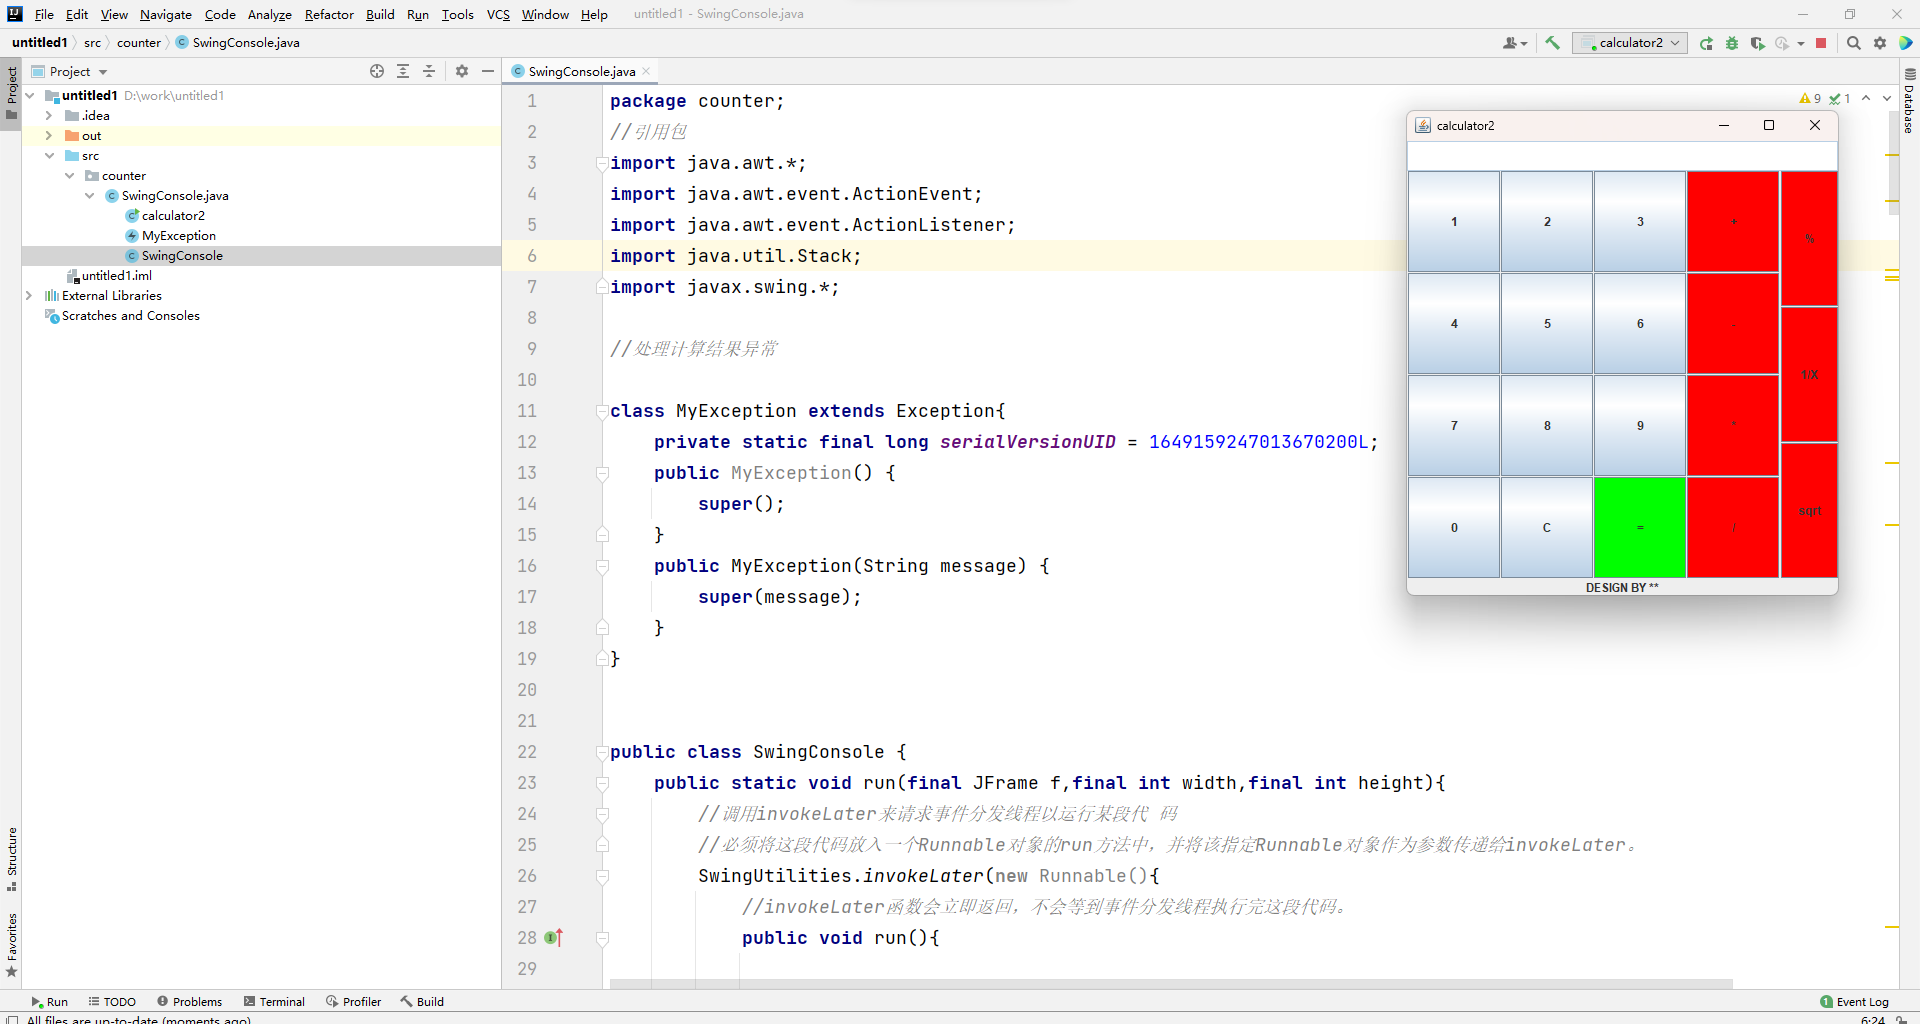Expand the out folder in project tree
The height and width of the screenshot is (1024, 1920).
click(x=49, y=136)
